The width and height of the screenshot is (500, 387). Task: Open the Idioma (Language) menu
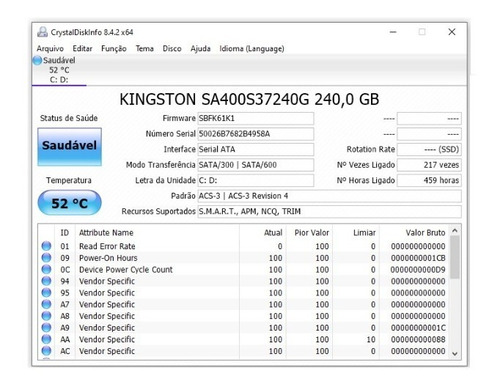(x=252, y=49)
